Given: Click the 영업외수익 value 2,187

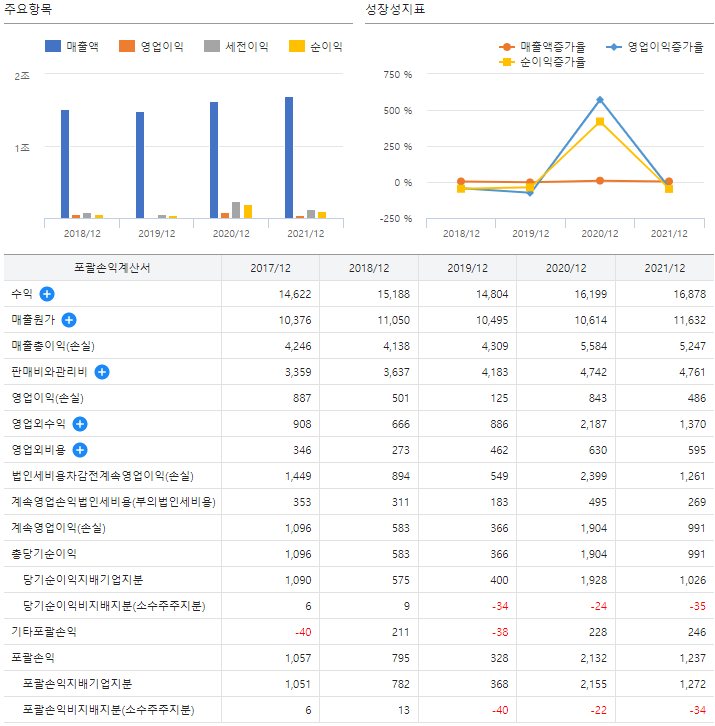Looking at the screenshot, I should coord(594,424).
